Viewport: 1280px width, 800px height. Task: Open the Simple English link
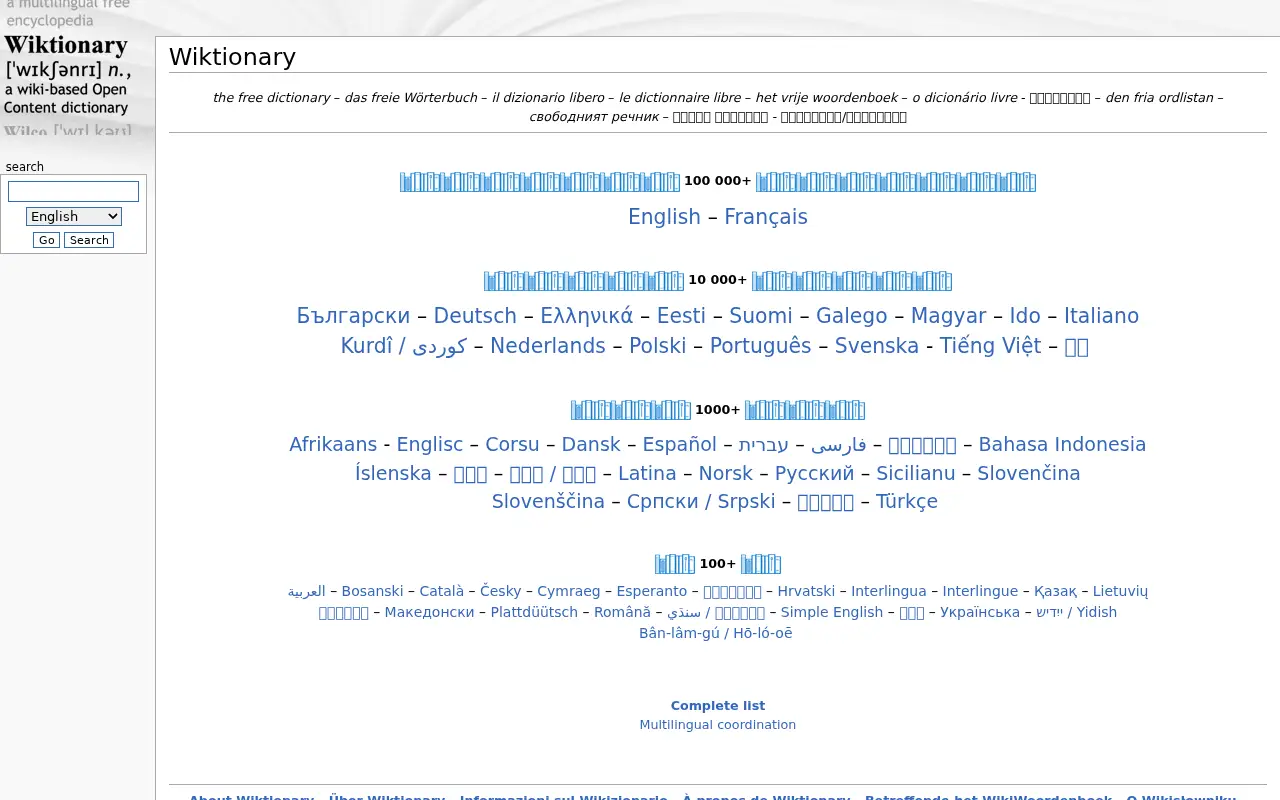click(832, 613)
